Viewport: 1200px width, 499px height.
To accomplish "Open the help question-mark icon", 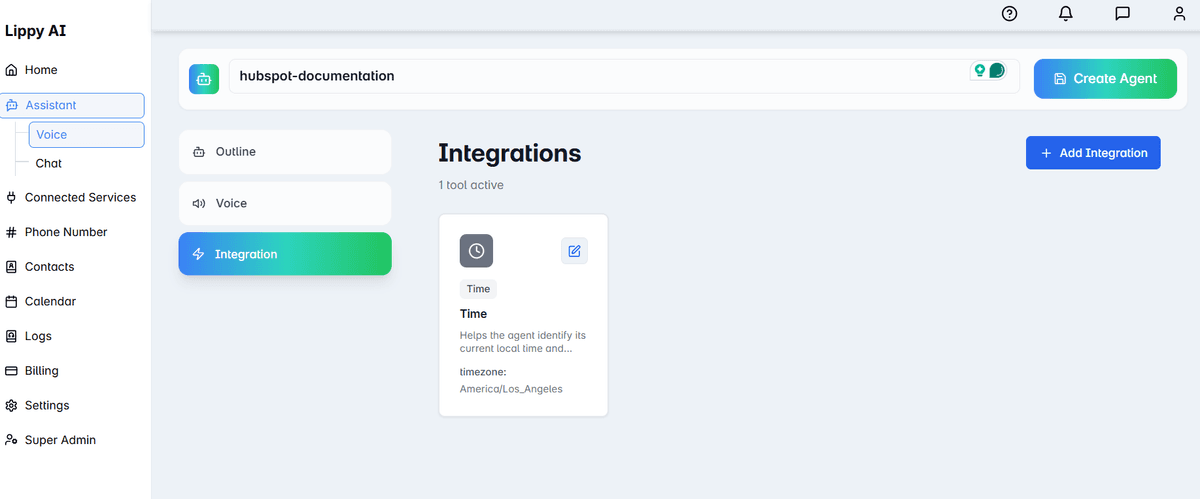I will tap(1009, 14).
